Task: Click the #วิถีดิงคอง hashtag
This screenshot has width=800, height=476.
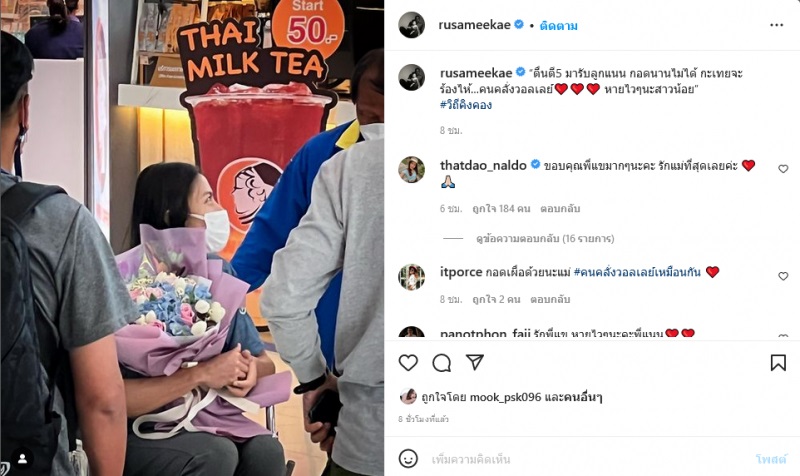Action: (x=466, y=105)
